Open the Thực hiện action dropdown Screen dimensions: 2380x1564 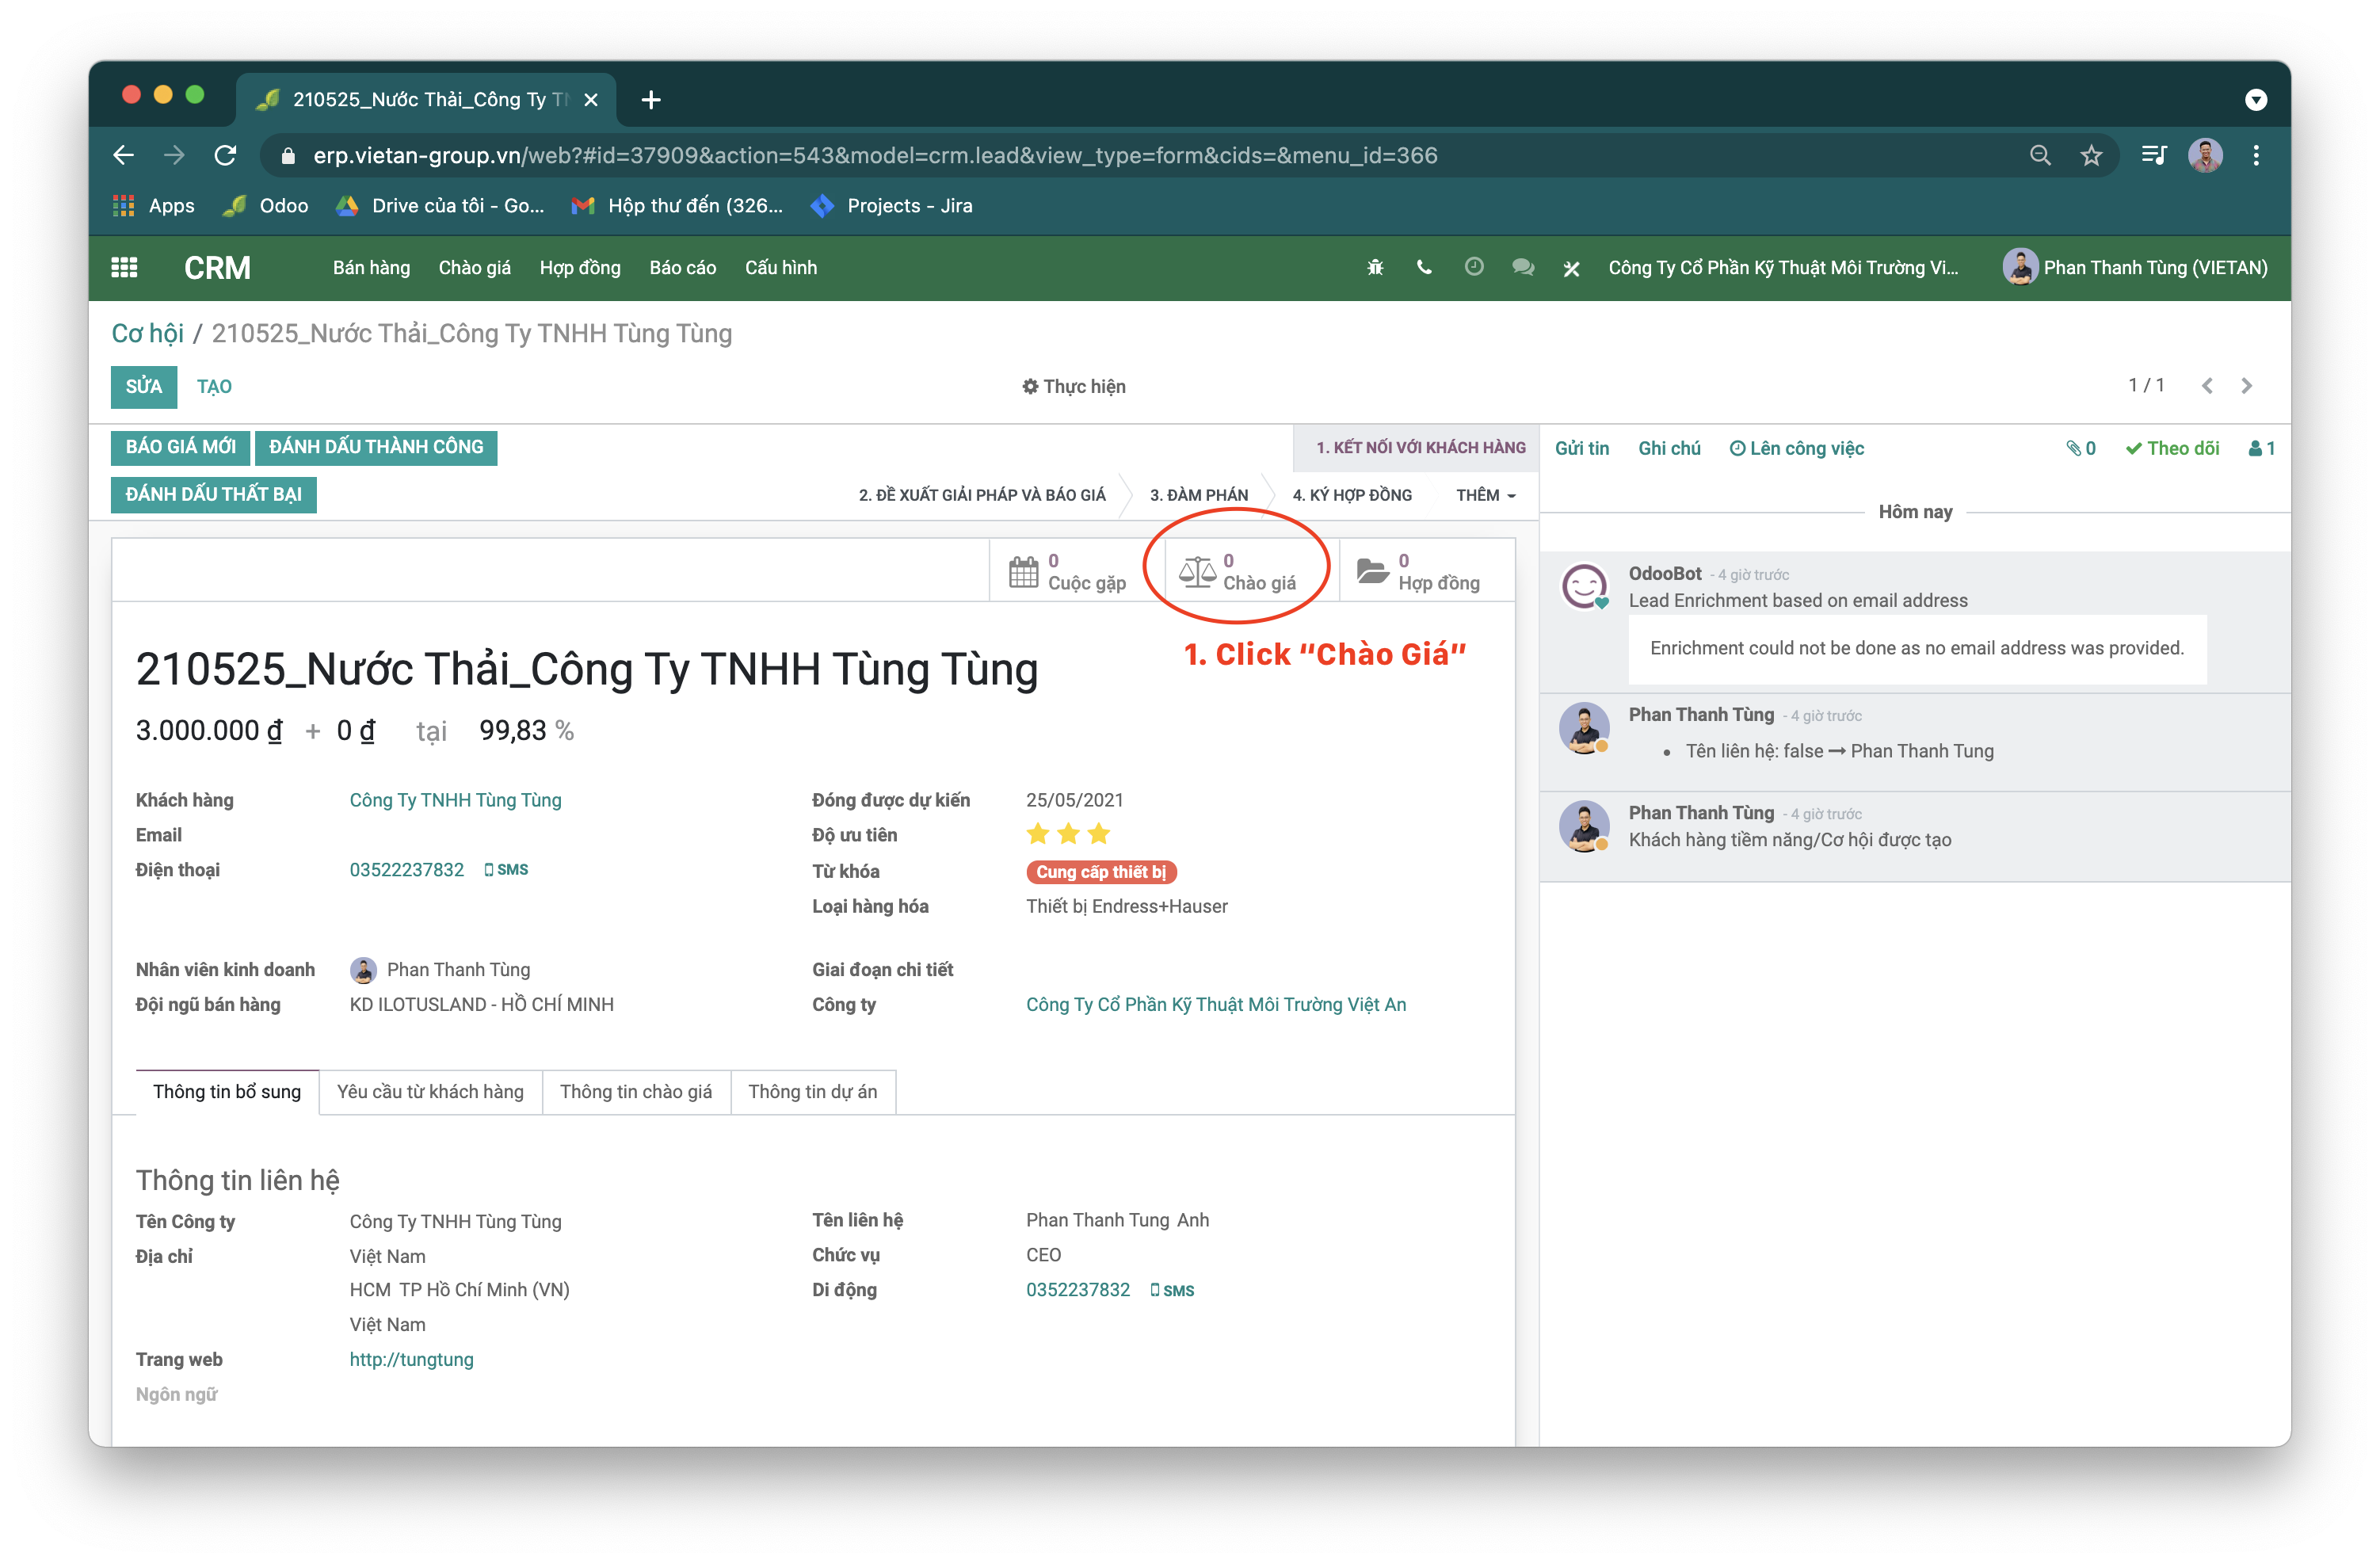[1073, 387]
